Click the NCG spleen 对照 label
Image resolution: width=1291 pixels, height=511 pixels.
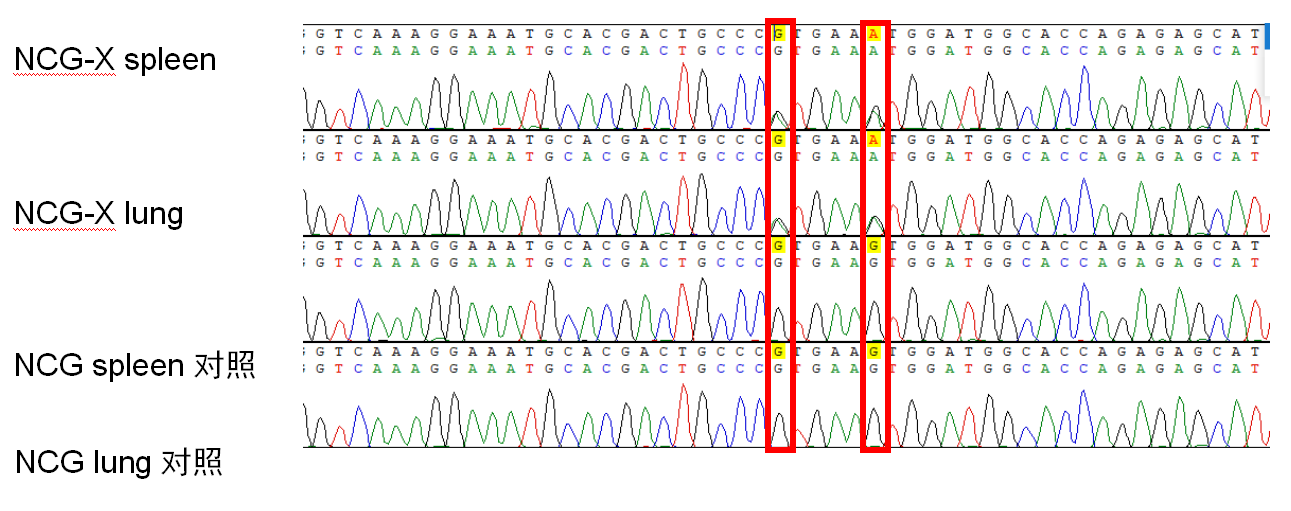(x=135, y=365)
